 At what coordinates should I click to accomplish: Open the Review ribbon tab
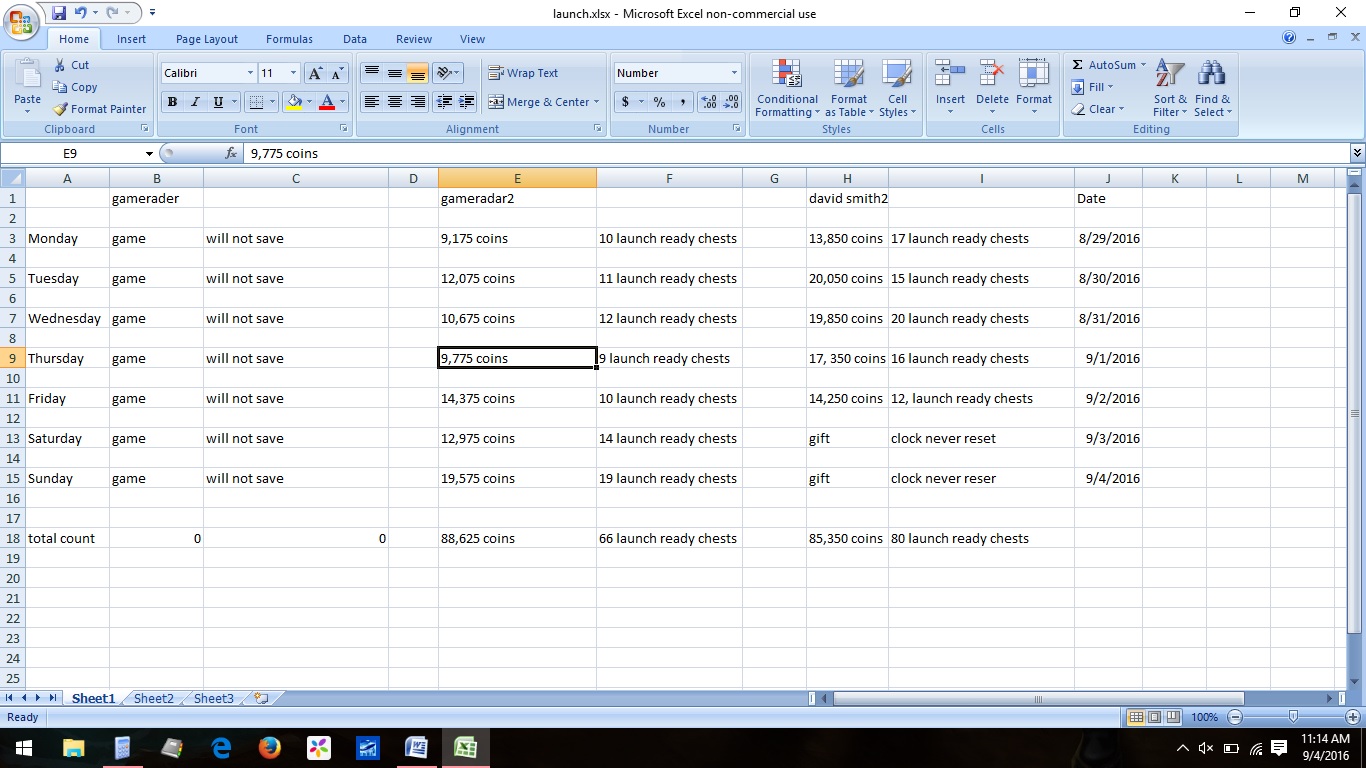click(x=414, y=39)
